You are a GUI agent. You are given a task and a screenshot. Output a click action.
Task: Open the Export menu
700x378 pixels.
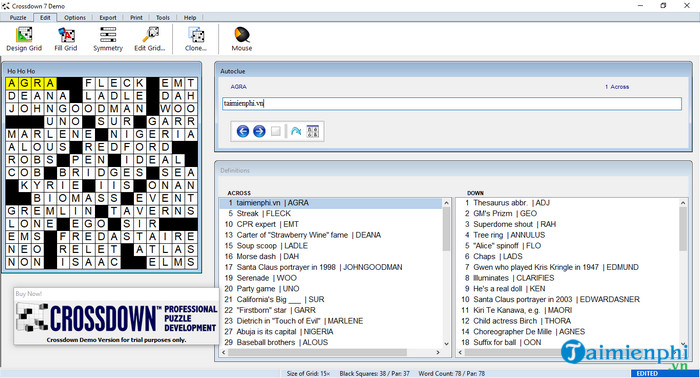(x=108, y=17)
